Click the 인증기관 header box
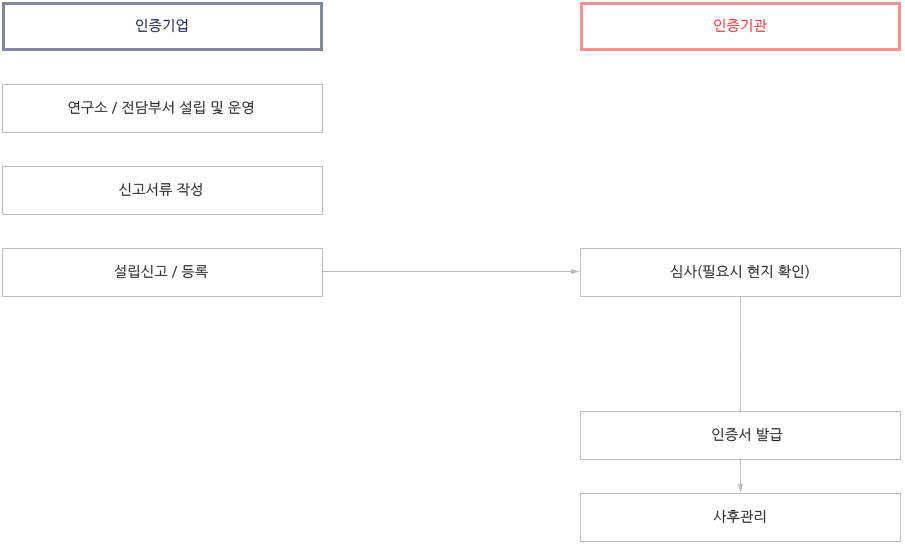 [741, 27]
